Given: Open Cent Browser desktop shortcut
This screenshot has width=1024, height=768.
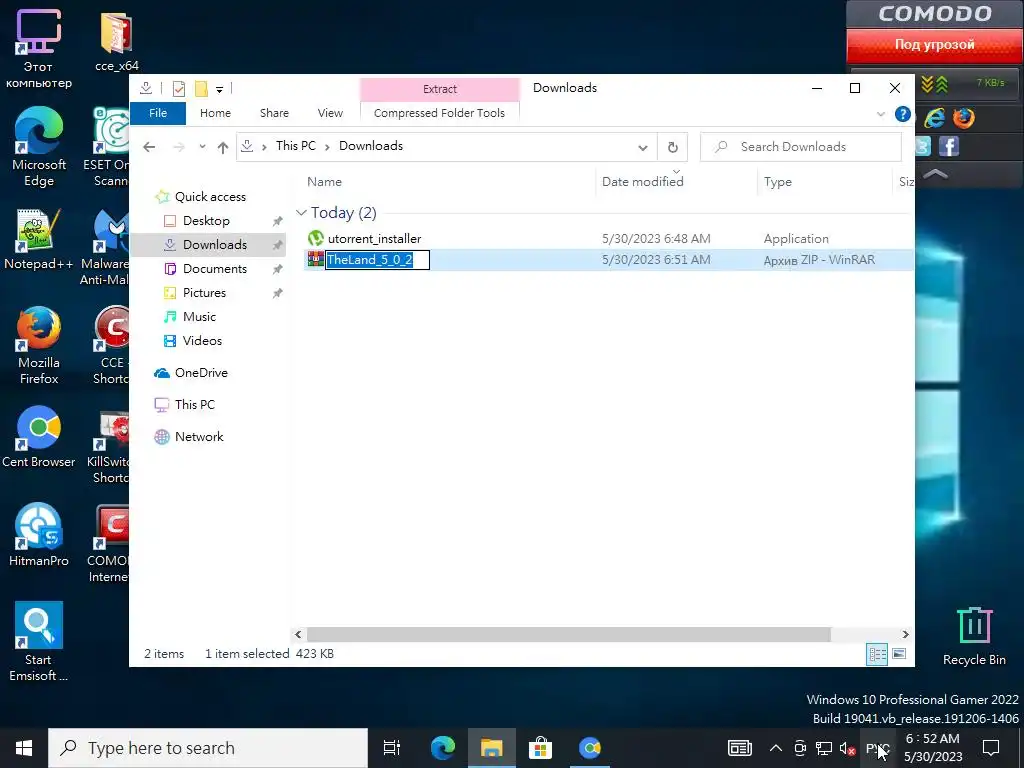Looking at the screenshot, I should tap(39, 437).
